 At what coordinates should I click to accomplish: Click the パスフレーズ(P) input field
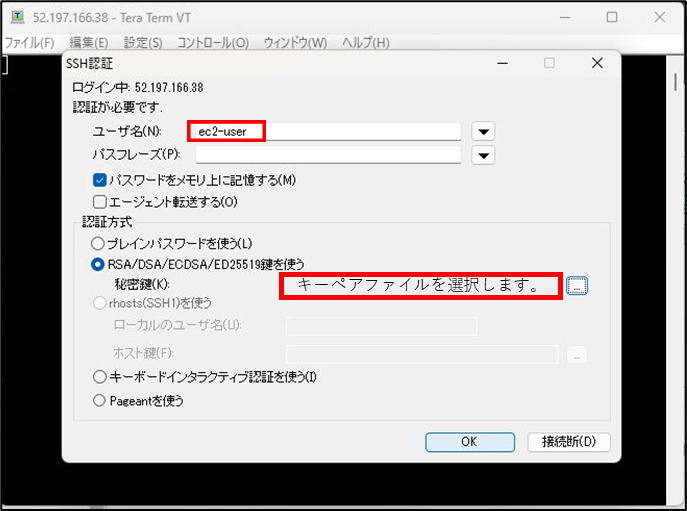328,155
